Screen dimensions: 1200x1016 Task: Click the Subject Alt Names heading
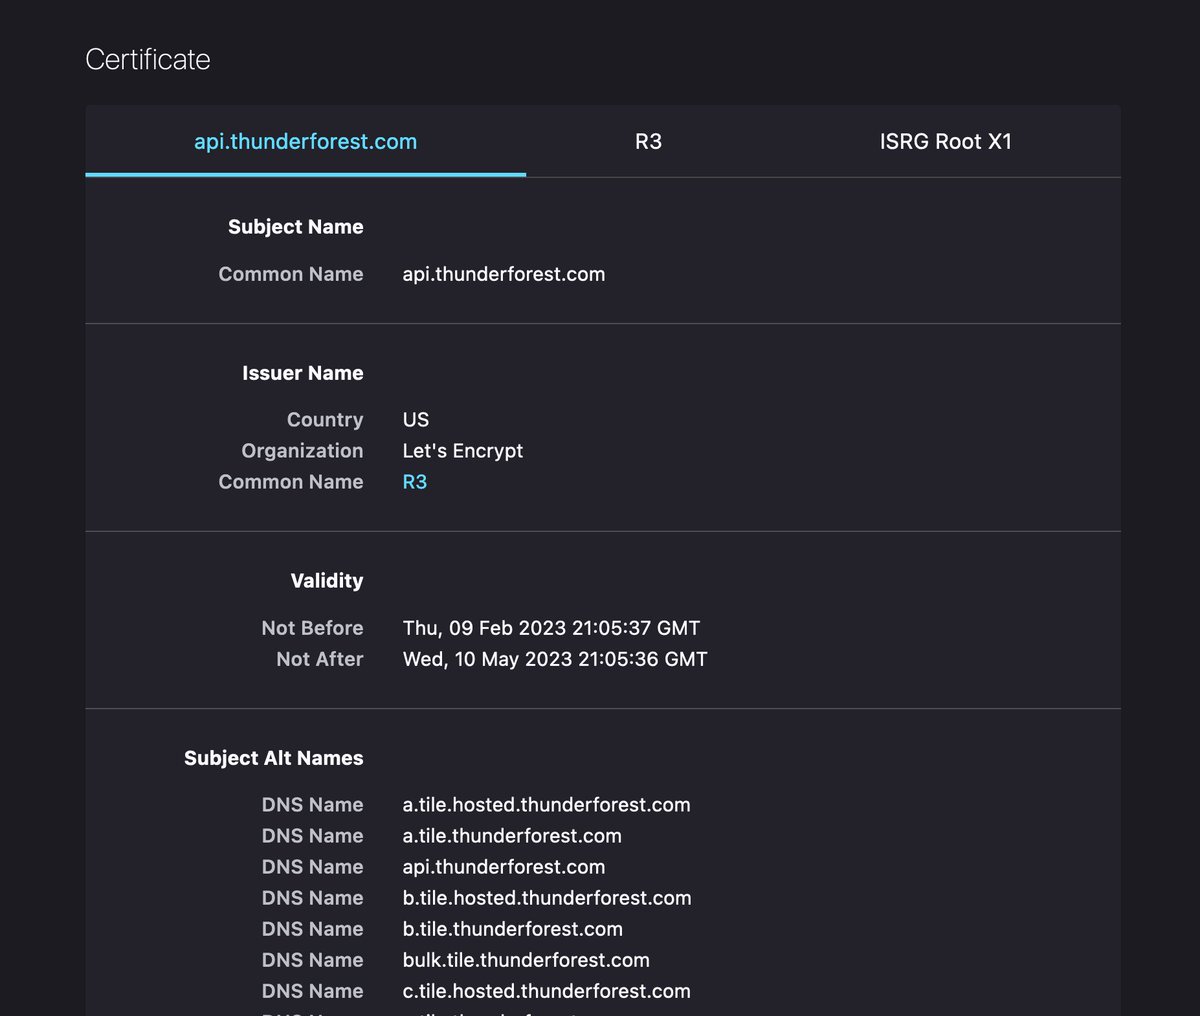(273, 758)
